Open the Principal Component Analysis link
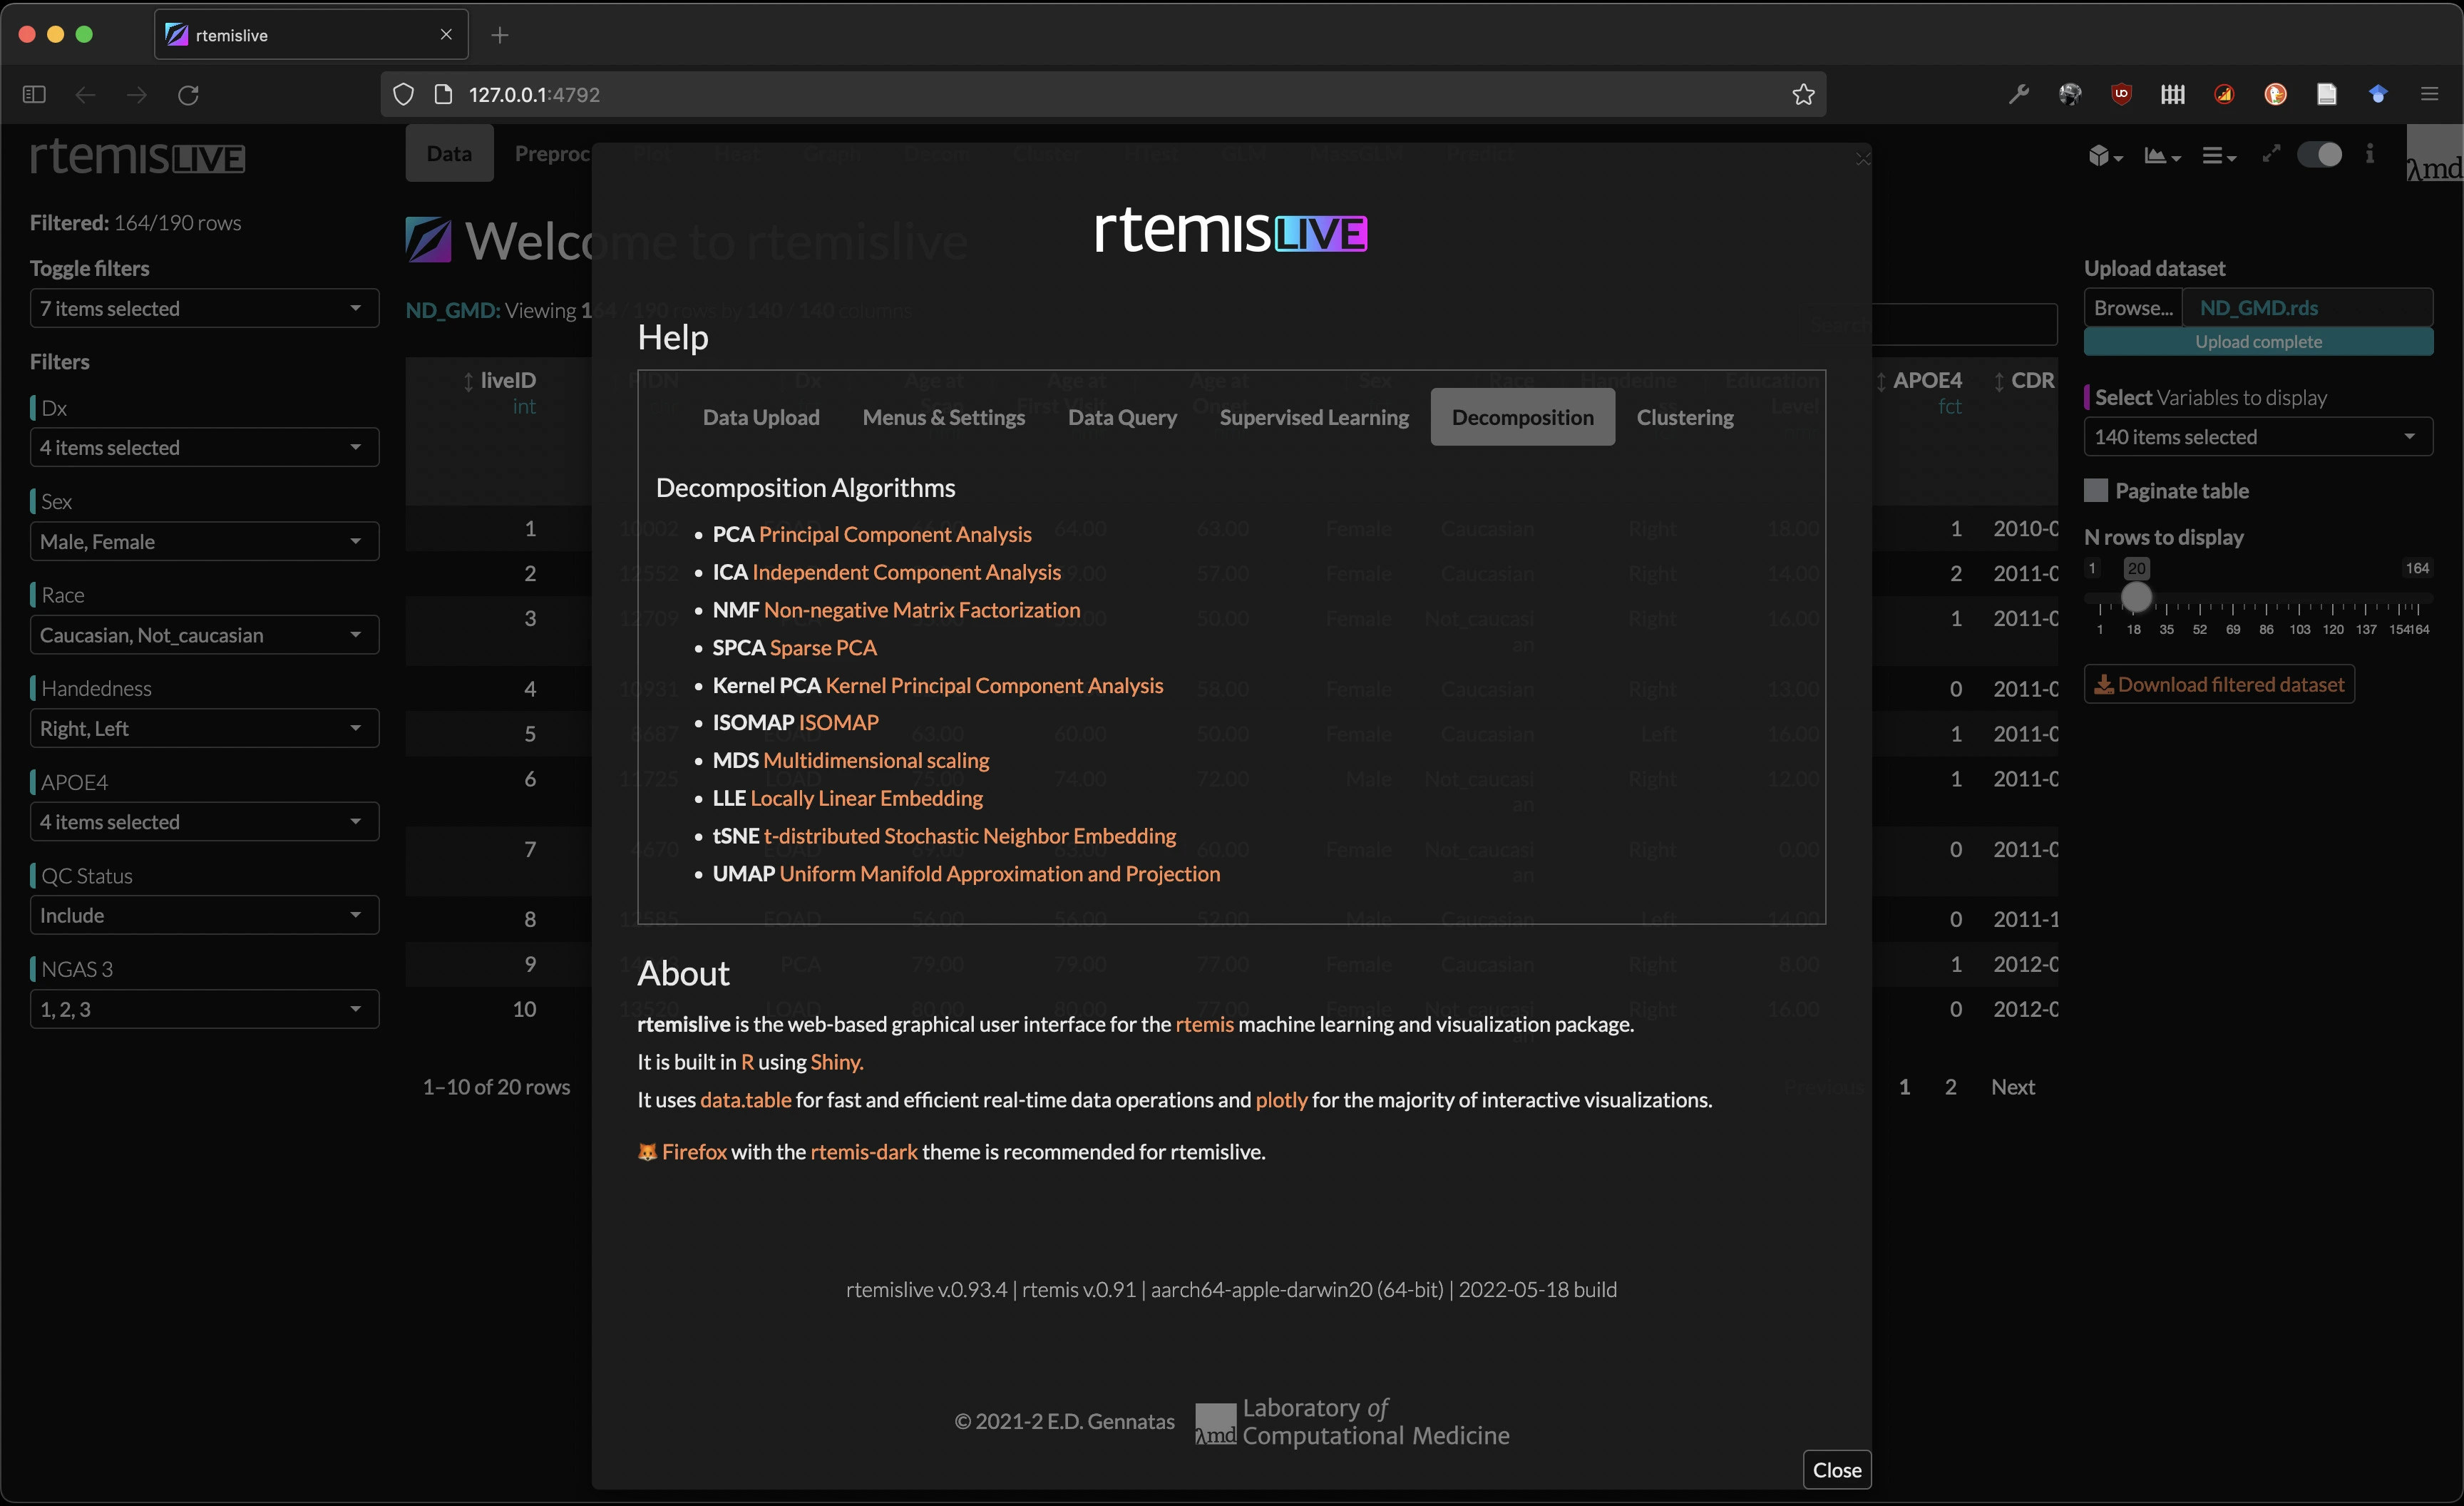This screenshot has height=1506, width=2464. (895, 534)
